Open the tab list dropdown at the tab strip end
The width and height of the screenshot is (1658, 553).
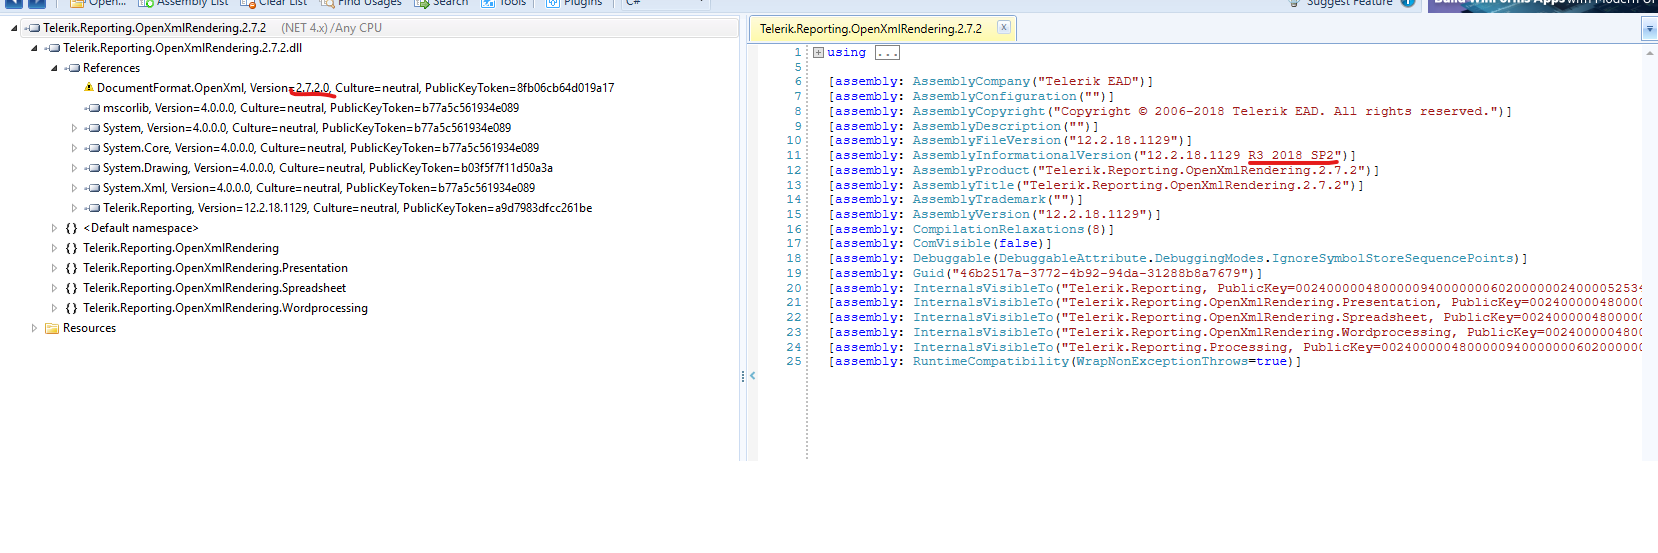(x=1649, y=29)
